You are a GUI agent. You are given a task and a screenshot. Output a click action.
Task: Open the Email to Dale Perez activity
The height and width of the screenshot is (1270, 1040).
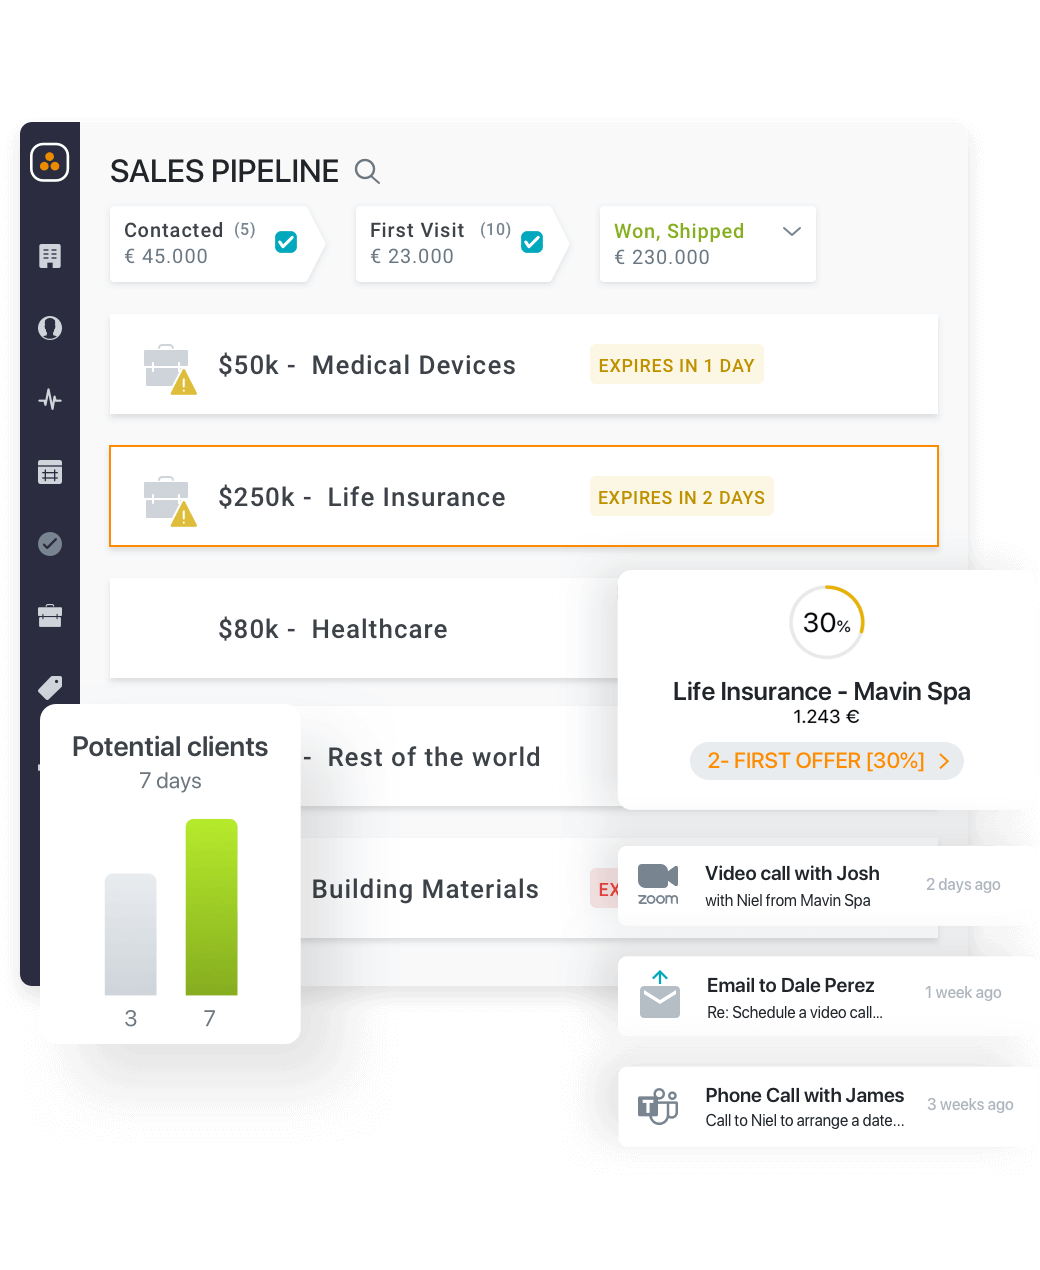point(828,996)
